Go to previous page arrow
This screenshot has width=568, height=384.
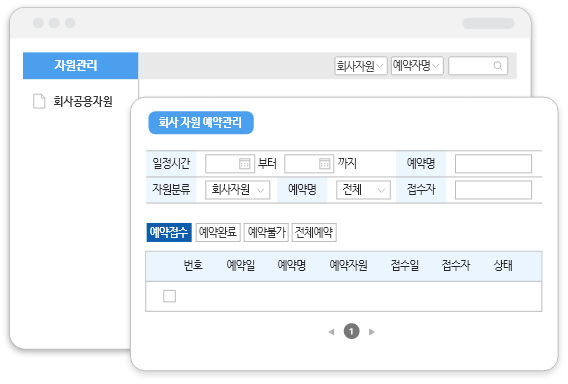tap(331, 332)
